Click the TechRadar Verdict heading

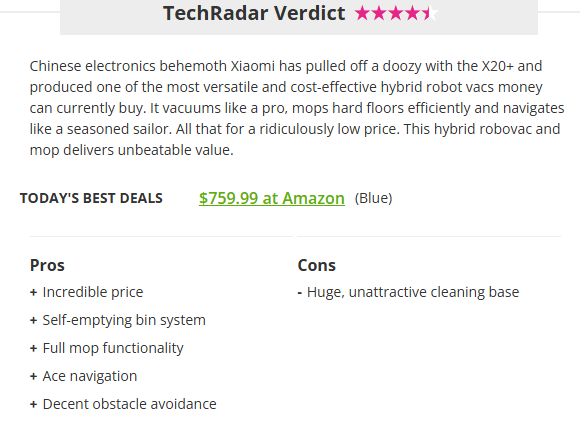[254, 13]
